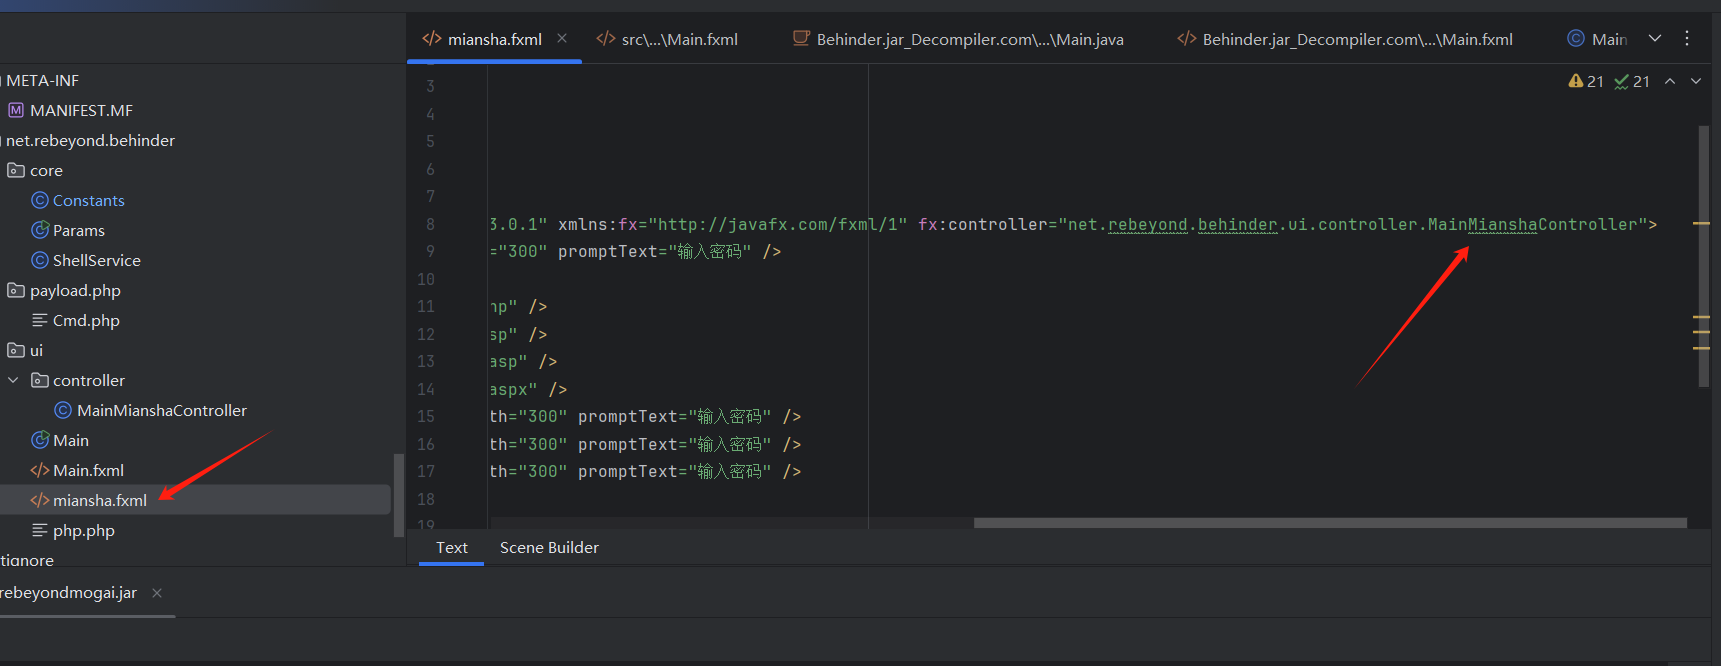The height and width of the screenshot is (666, 1721).
Task: Open the miansha.fxml editor tab
Action: coord(494,39)
